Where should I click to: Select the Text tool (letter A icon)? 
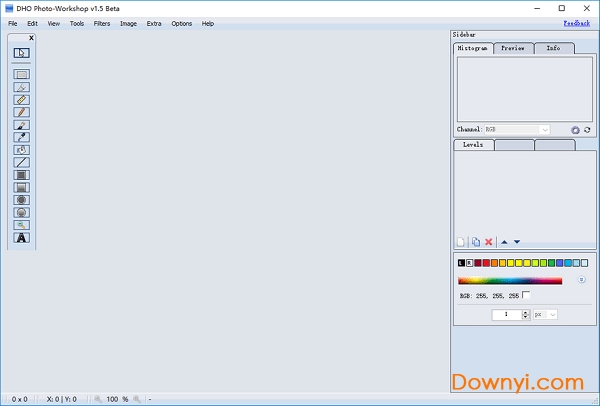coord(21,238)
